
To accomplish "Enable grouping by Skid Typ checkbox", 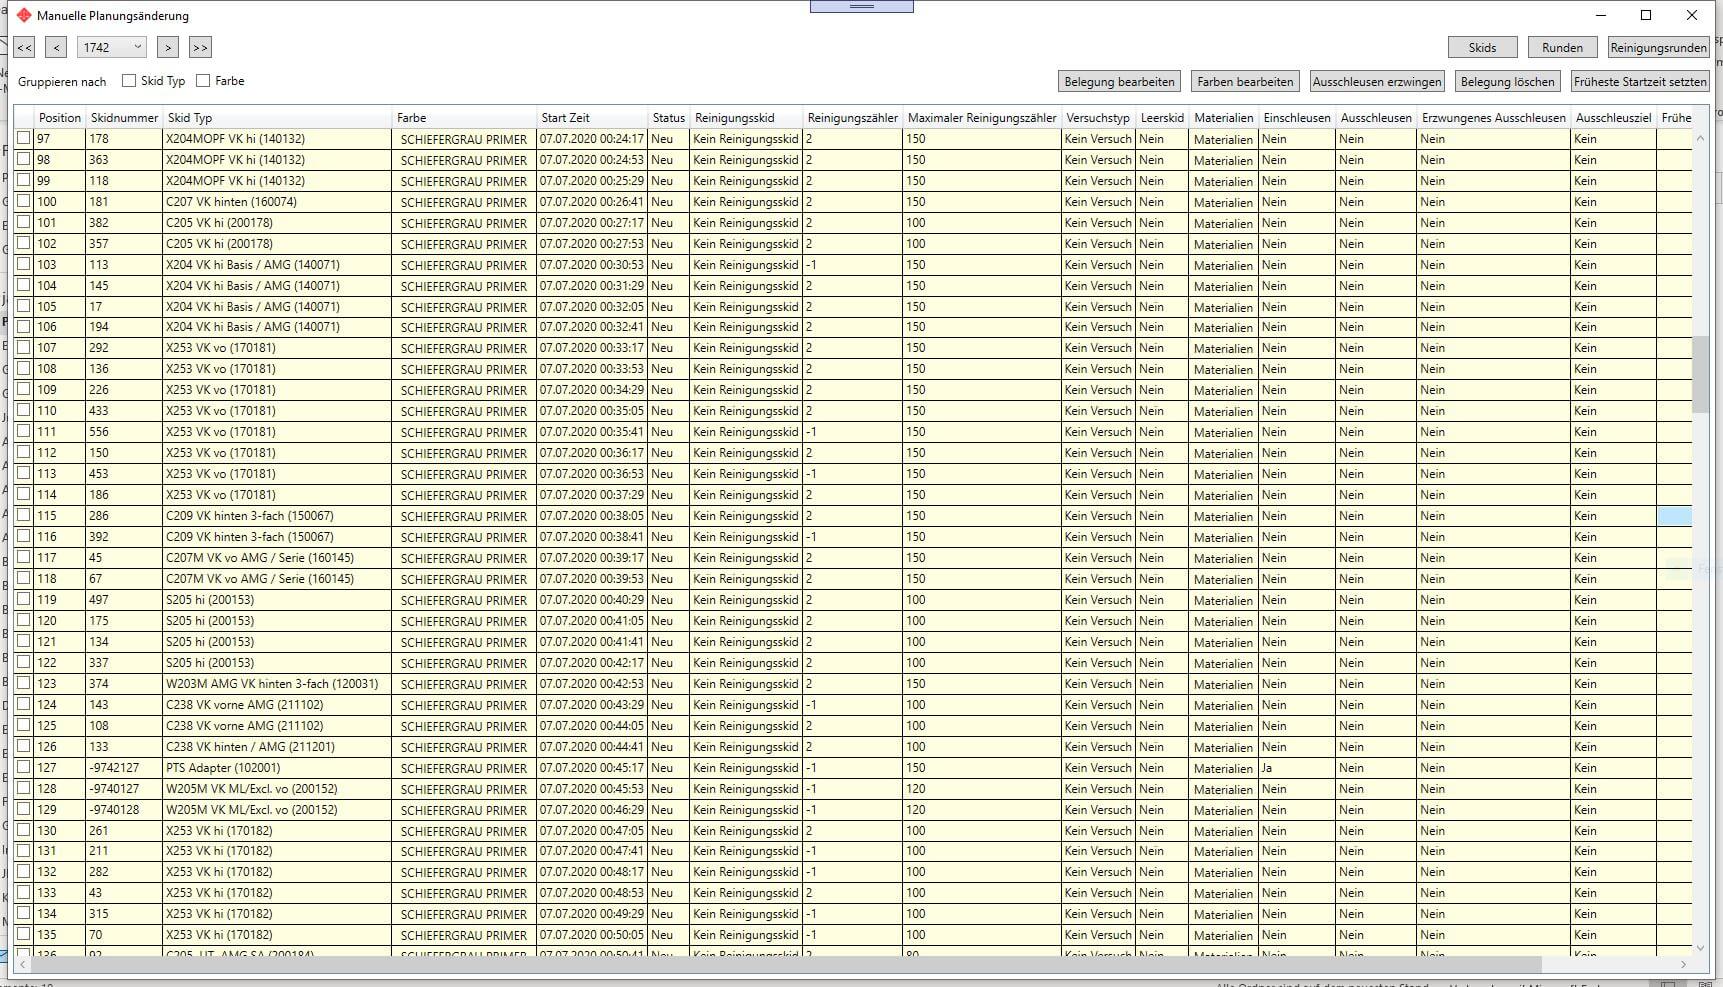I will point(129,80).
